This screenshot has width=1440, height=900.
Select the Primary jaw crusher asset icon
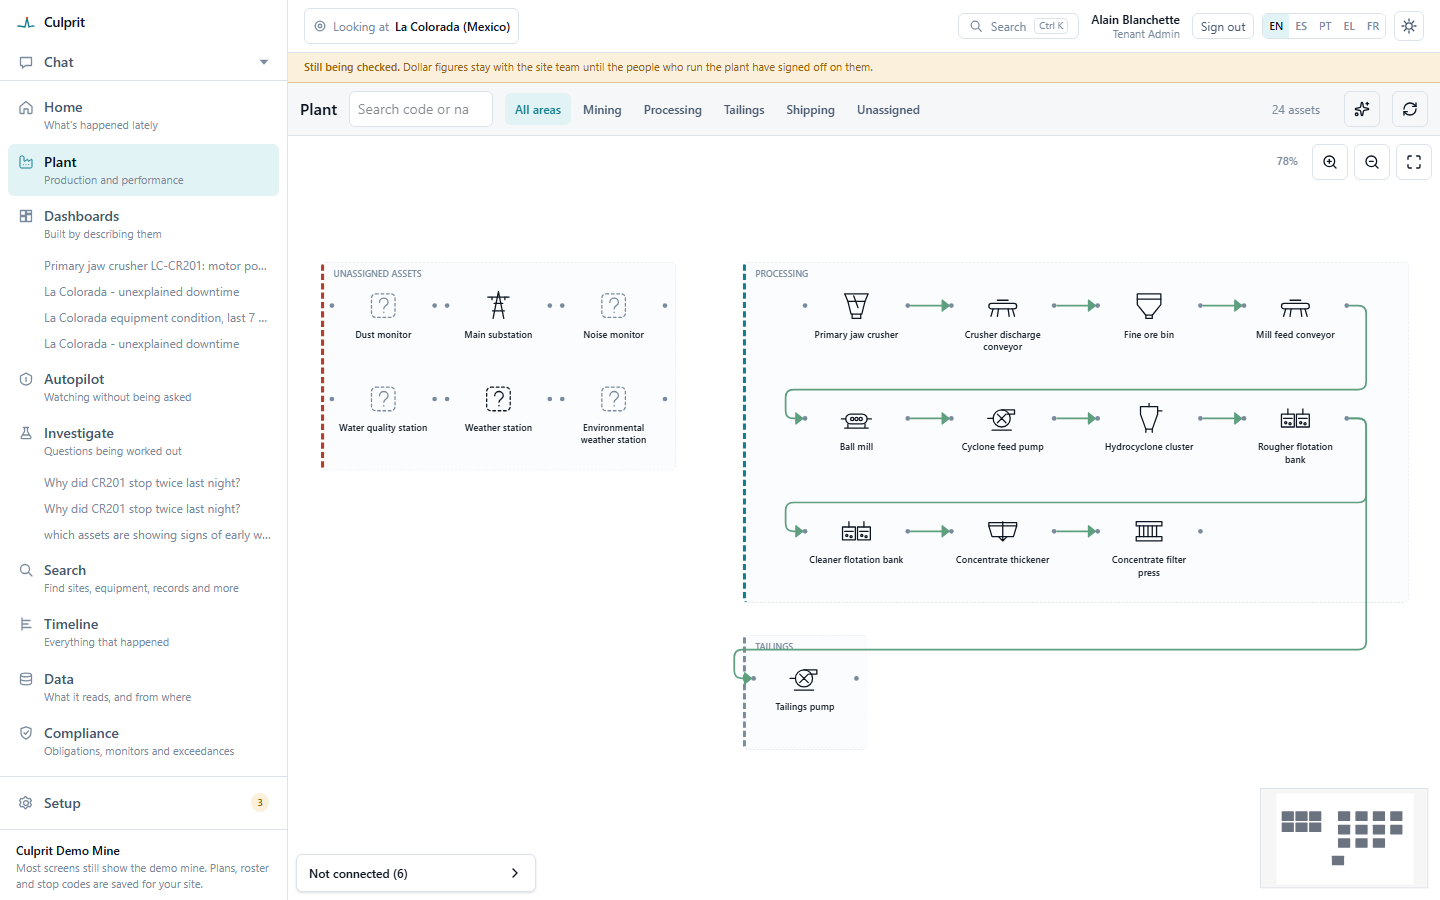(856, 305)
